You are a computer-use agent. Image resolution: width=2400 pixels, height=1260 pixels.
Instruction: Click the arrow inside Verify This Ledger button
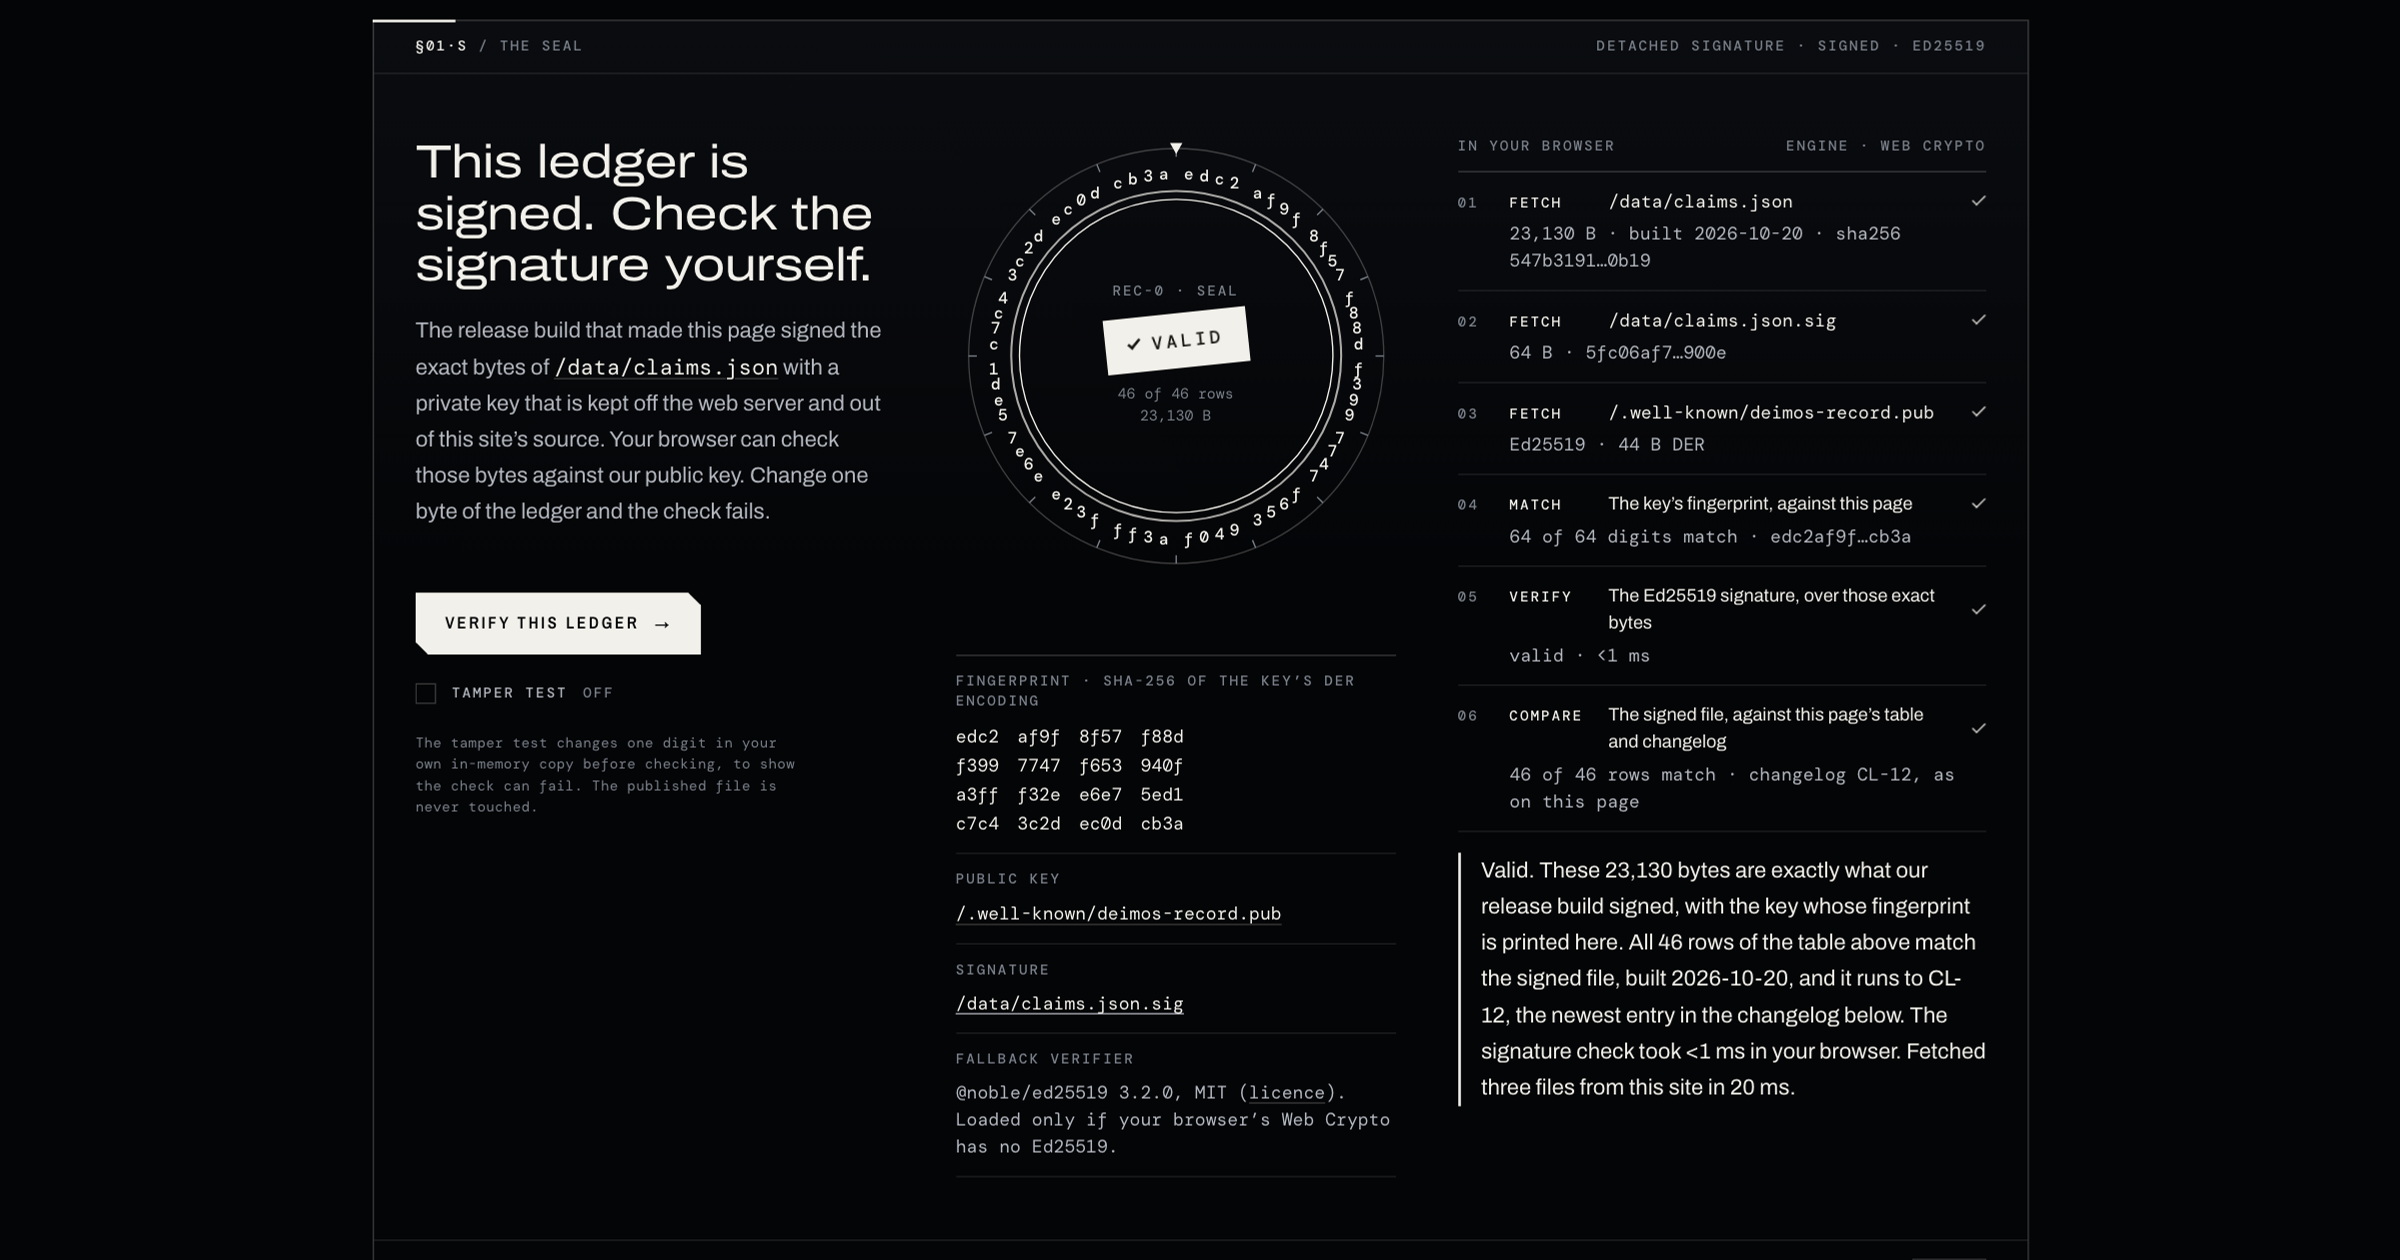(662, 624)
